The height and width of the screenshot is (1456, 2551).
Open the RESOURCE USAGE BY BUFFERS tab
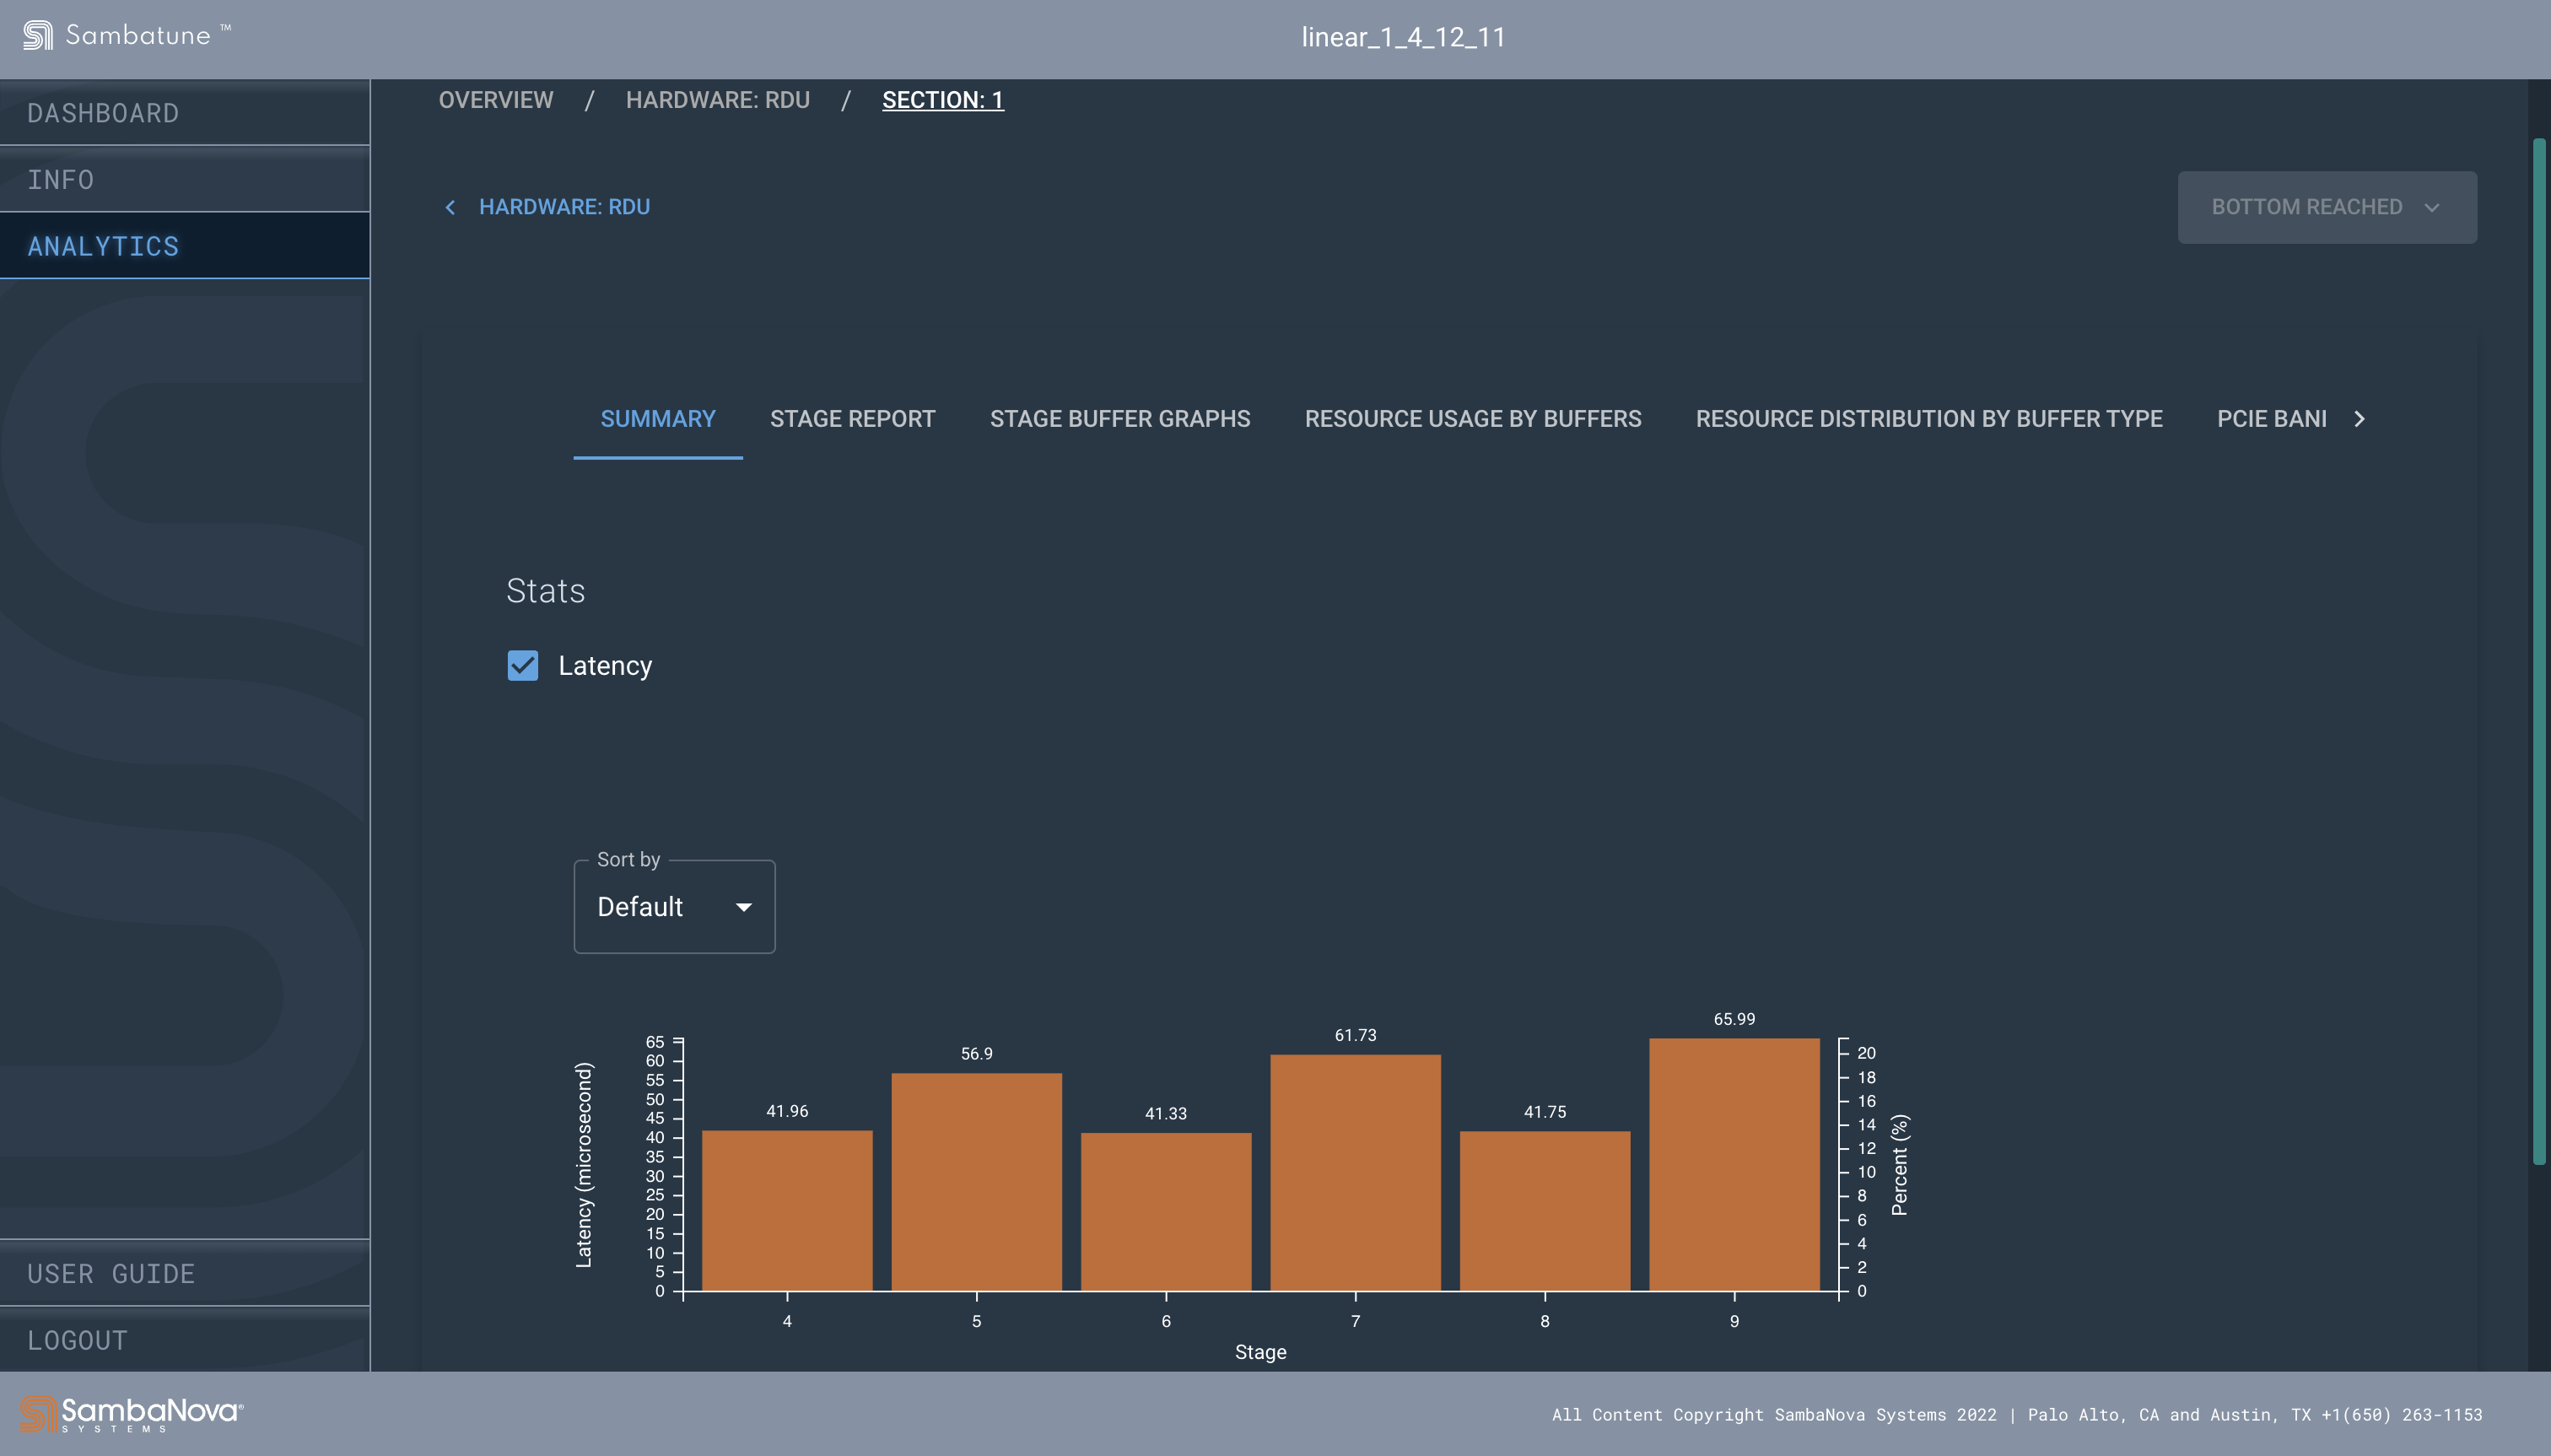click(1472, 419)
